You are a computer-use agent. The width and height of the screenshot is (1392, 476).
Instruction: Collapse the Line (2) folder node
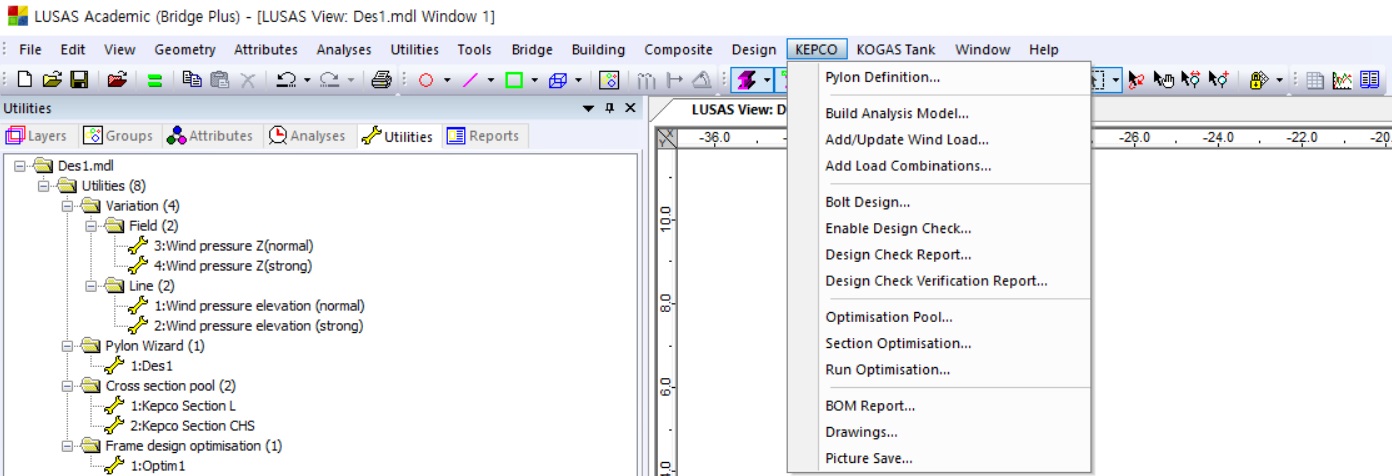(x=91, y=286)
